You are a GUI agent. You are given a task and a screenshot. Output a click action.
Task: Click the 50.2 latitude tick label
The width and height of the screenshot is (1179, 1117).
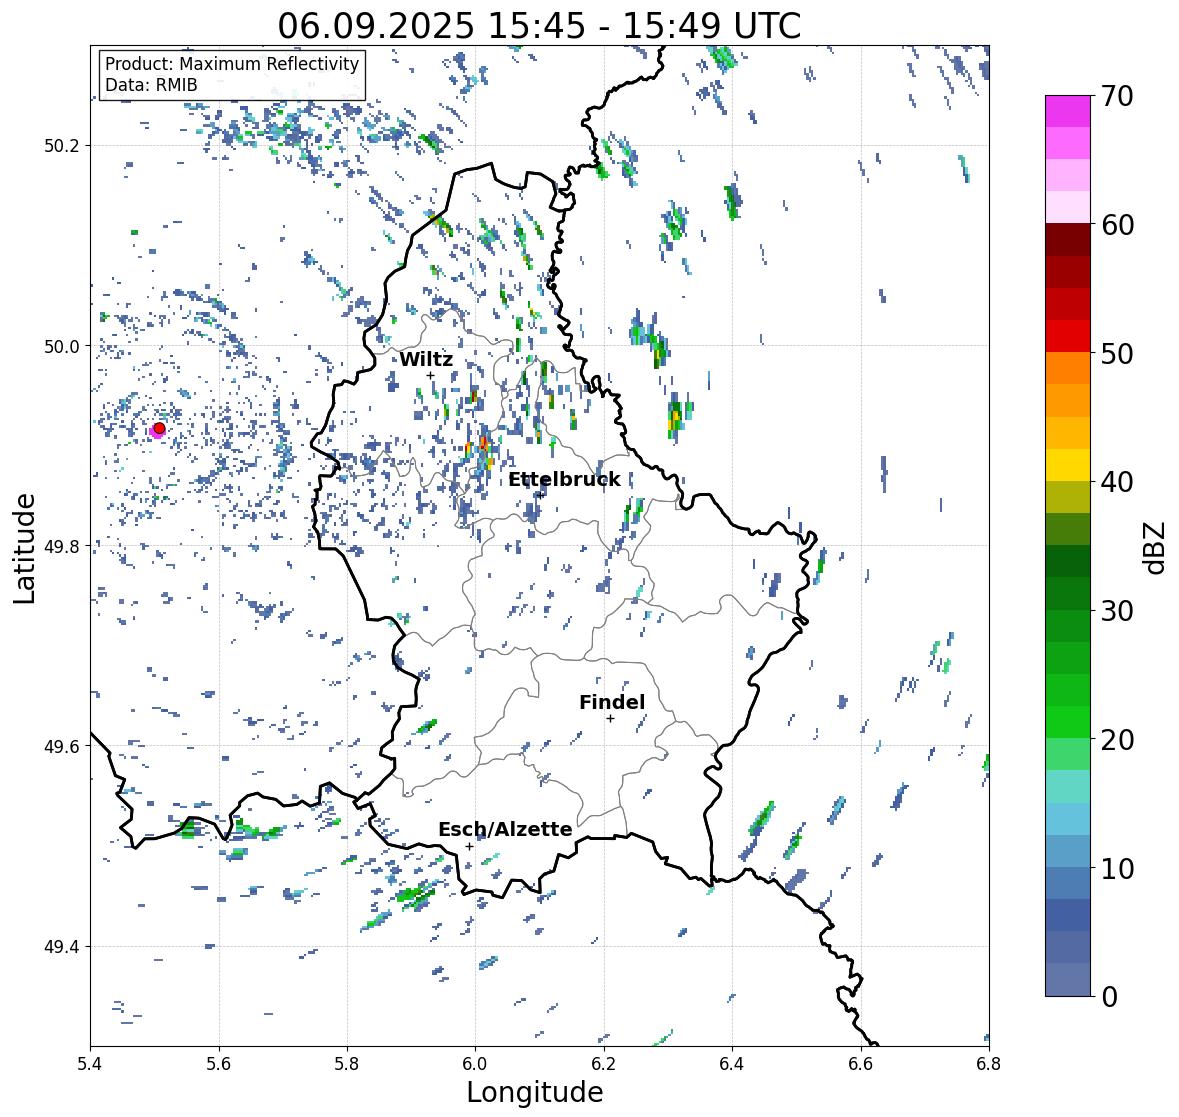coord(62,146)
